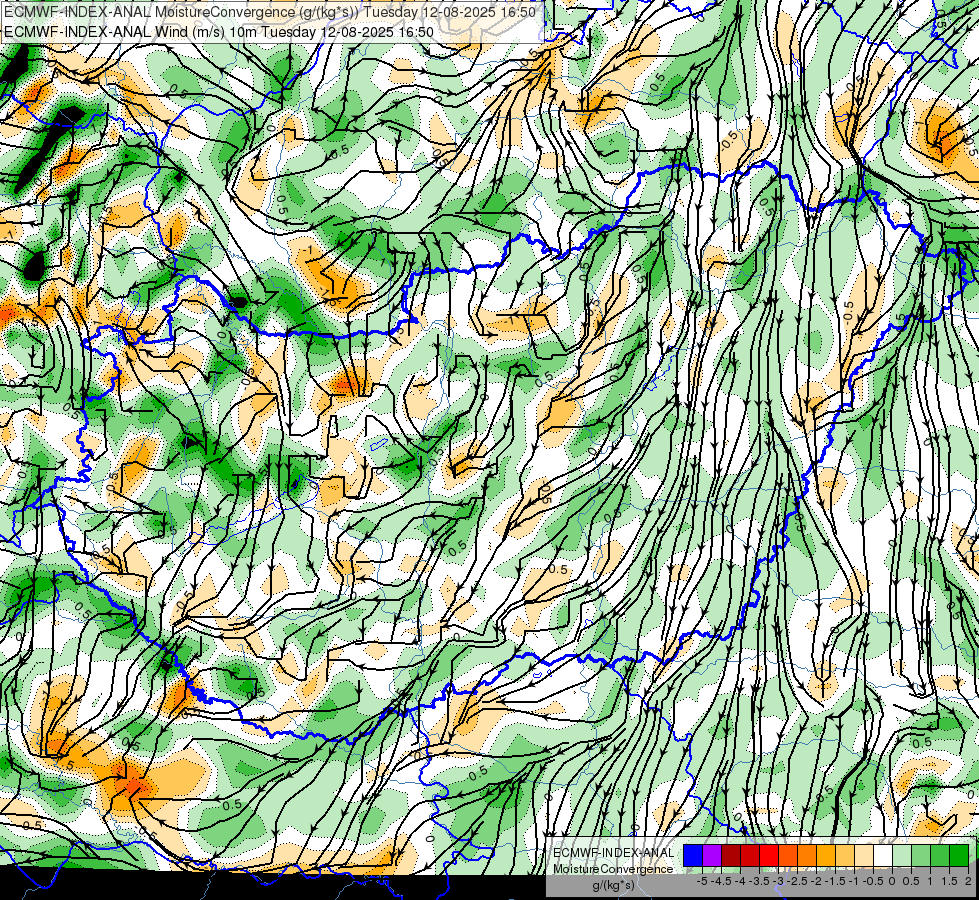Click the '-3' legend scale value
Viewport: 979px width, 900px height.
click(778, 881)
